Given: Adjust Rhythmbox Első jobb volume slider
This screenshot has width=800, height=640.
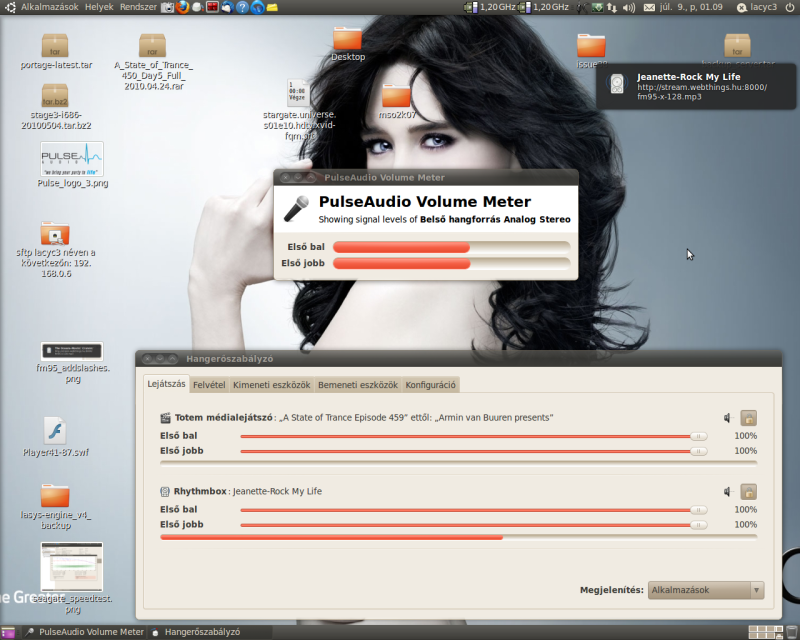Looking at the screenshot, I should tap(474, 525).
